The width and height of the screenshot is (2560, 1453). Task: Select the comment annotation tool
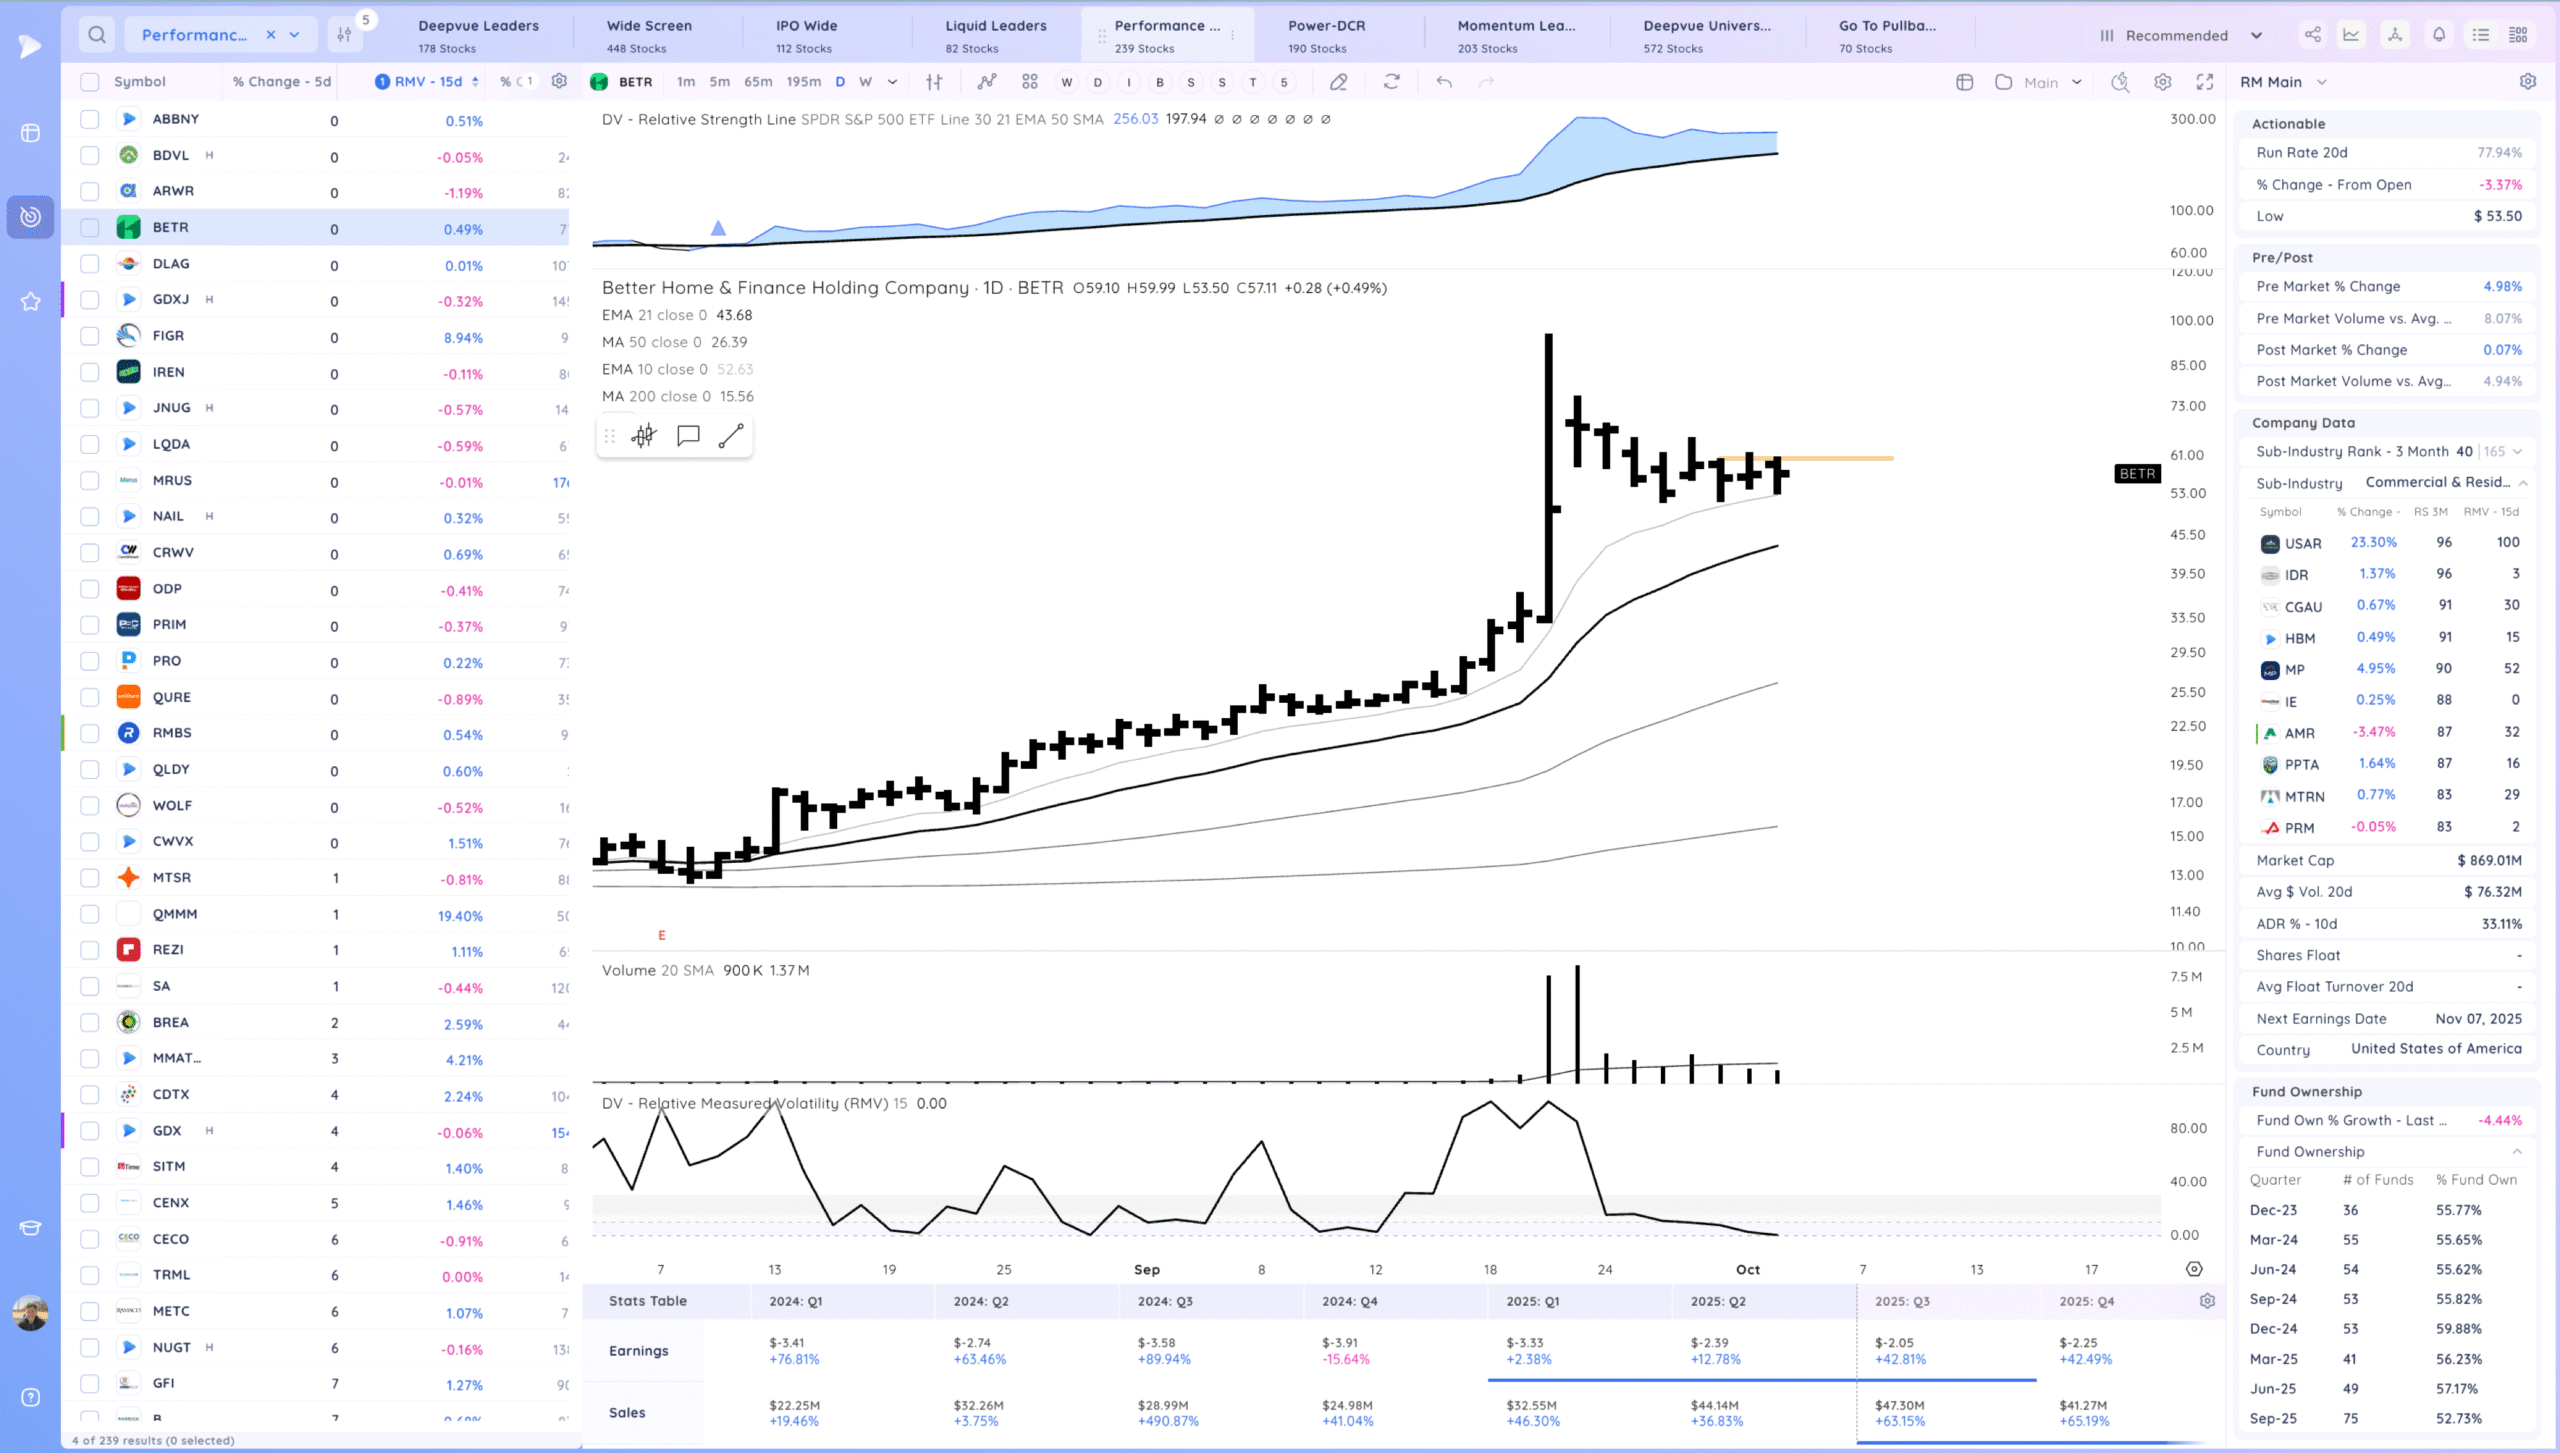[688, 436]
